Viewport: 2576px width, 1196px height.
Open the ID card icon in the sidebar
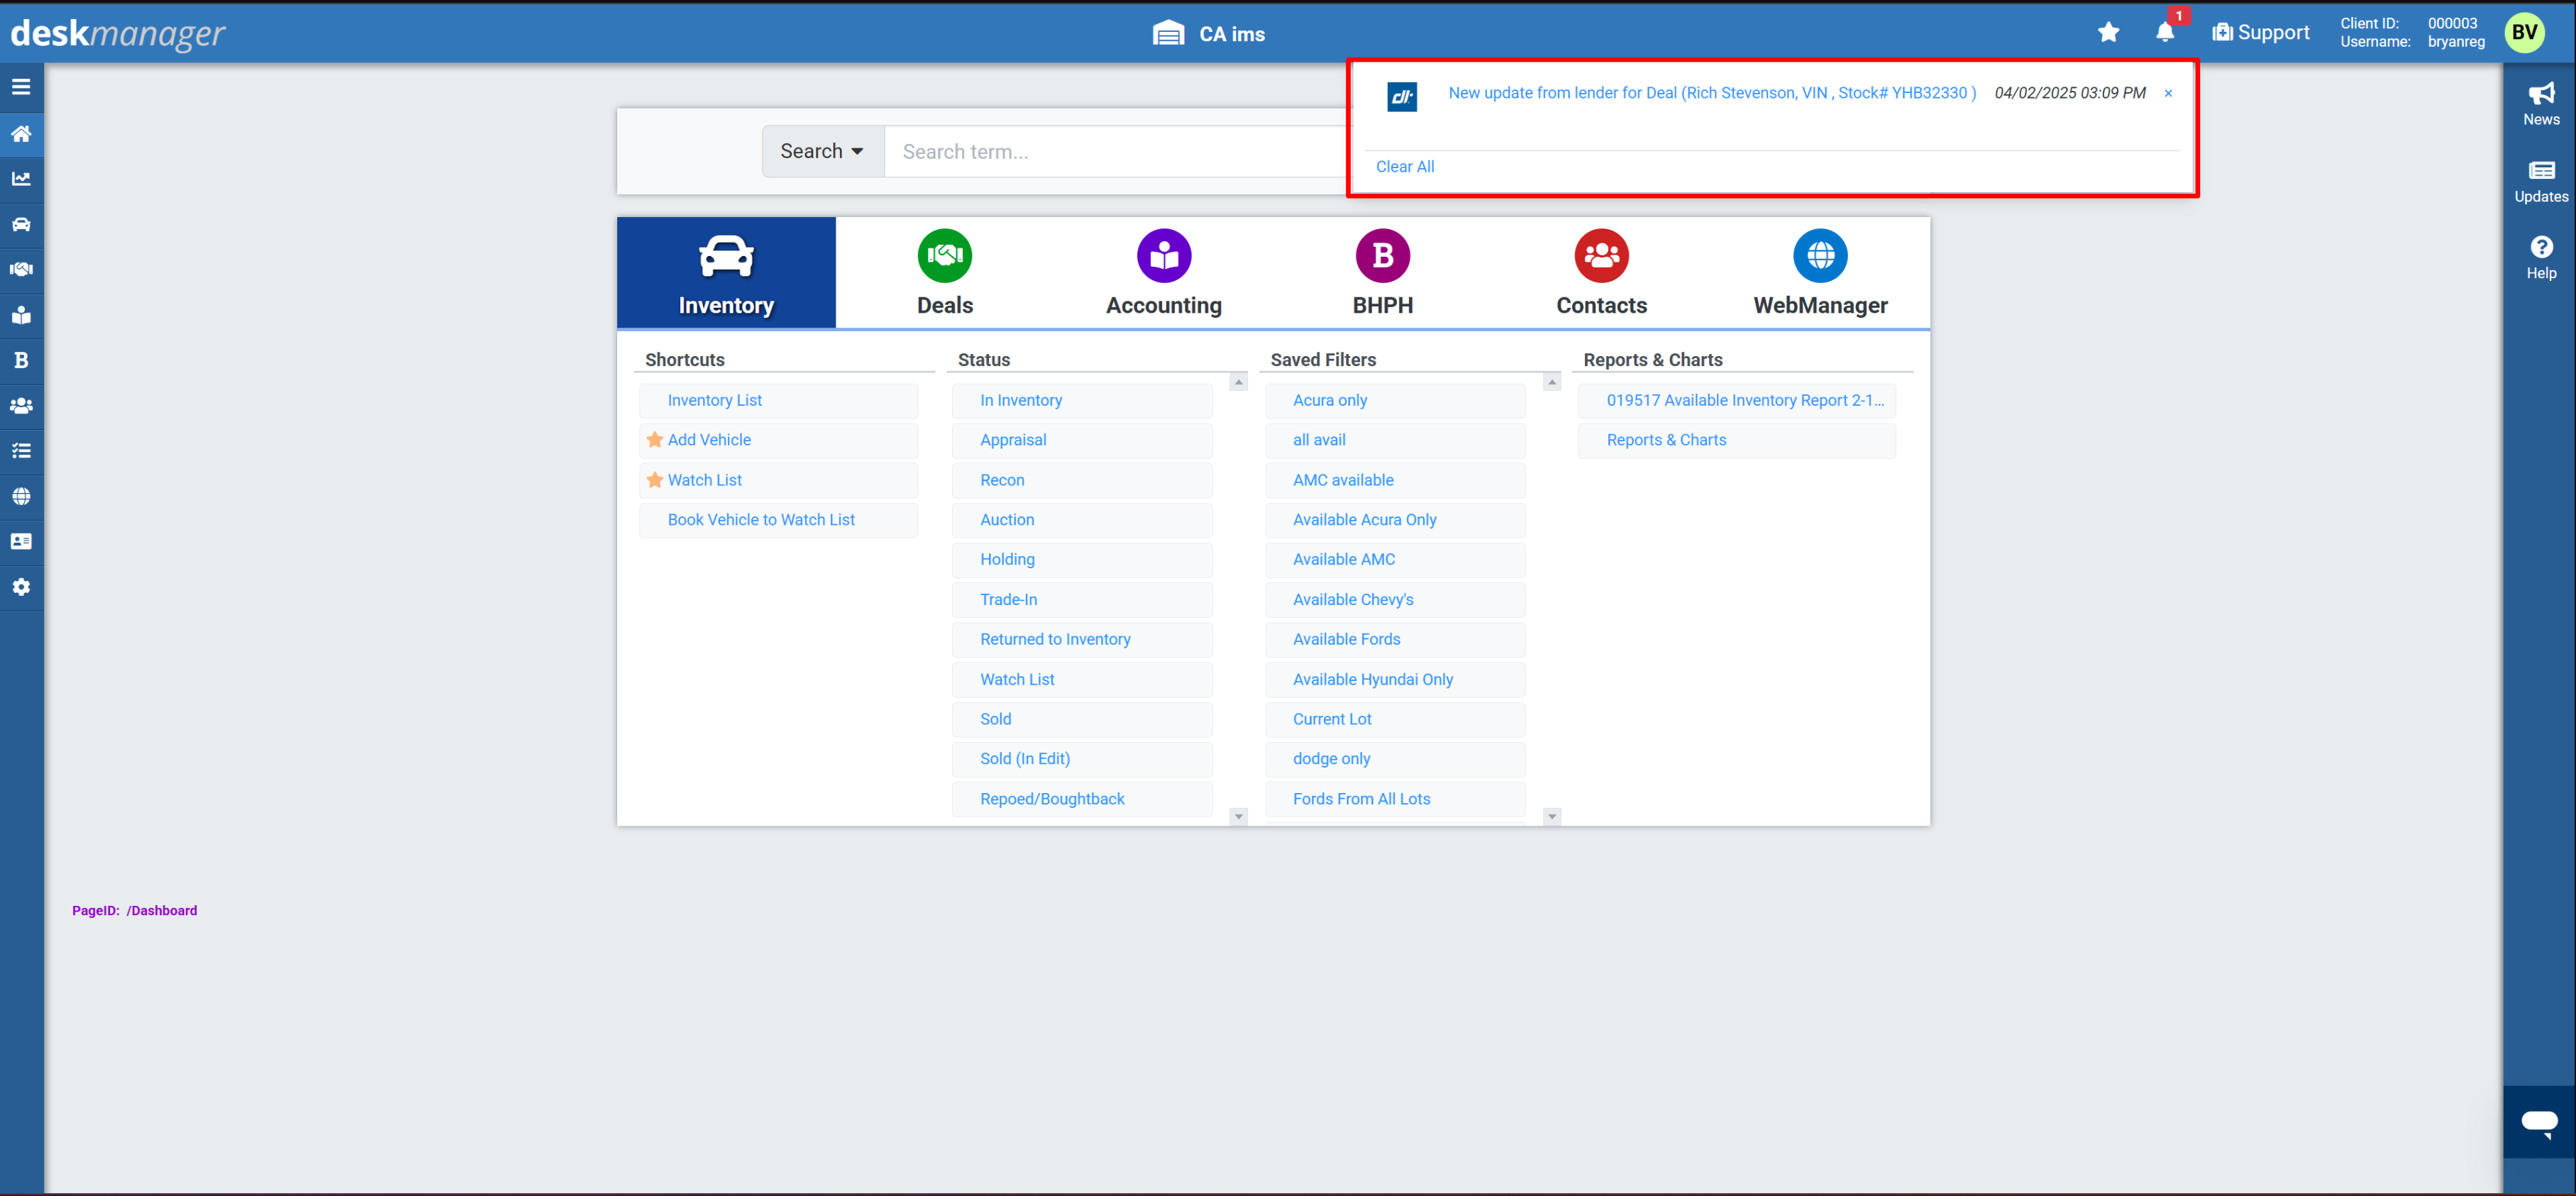click(21, 541)
